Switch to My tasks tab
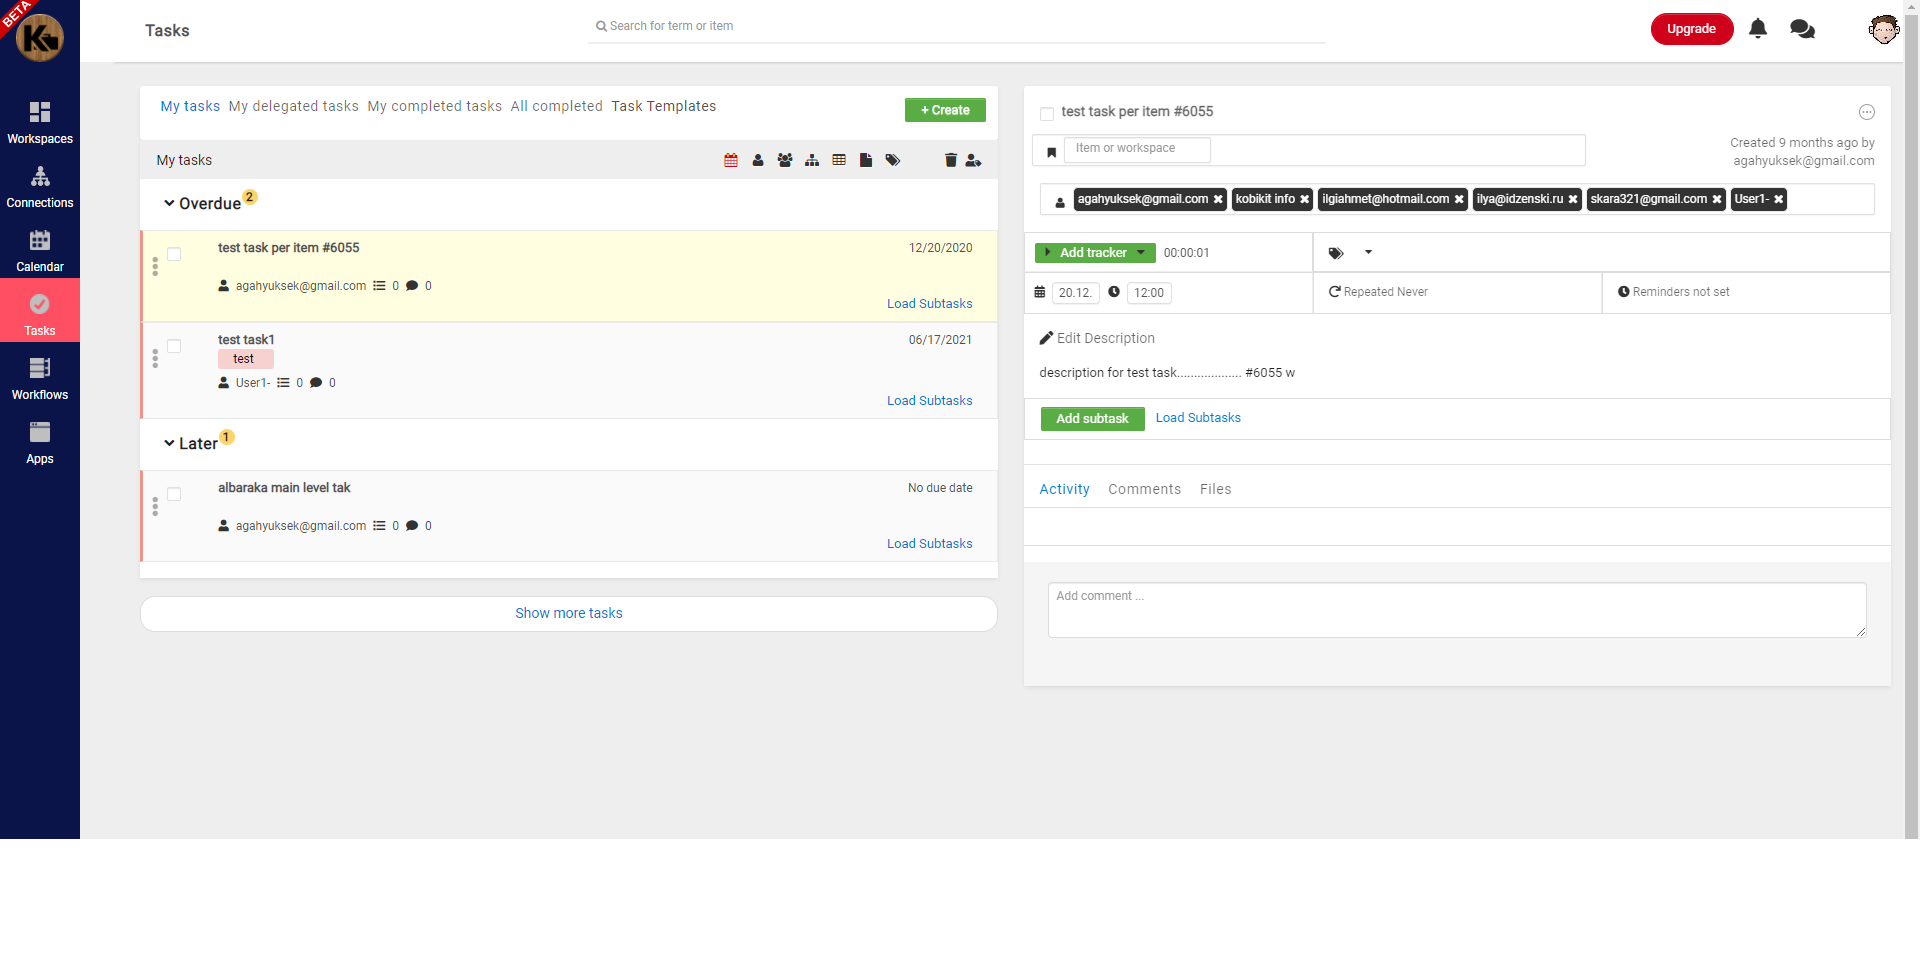The height and width of the screenshot is (962, 1920). click(190, 106)
